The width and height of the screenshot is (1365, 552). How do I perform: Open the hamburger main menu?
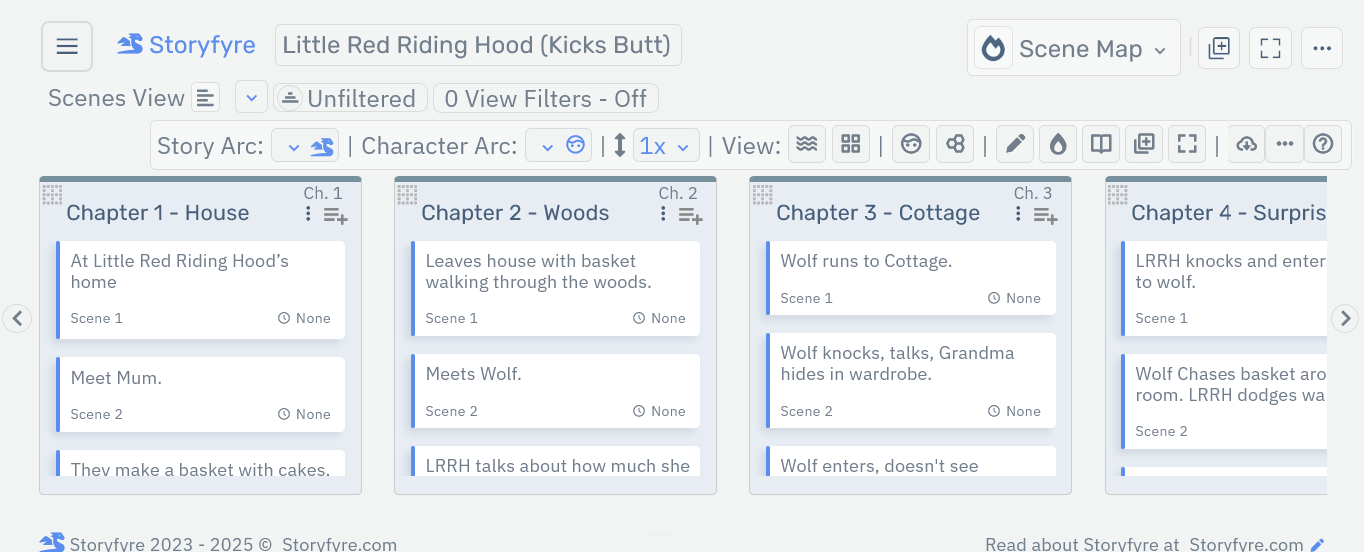pos(67,47)
